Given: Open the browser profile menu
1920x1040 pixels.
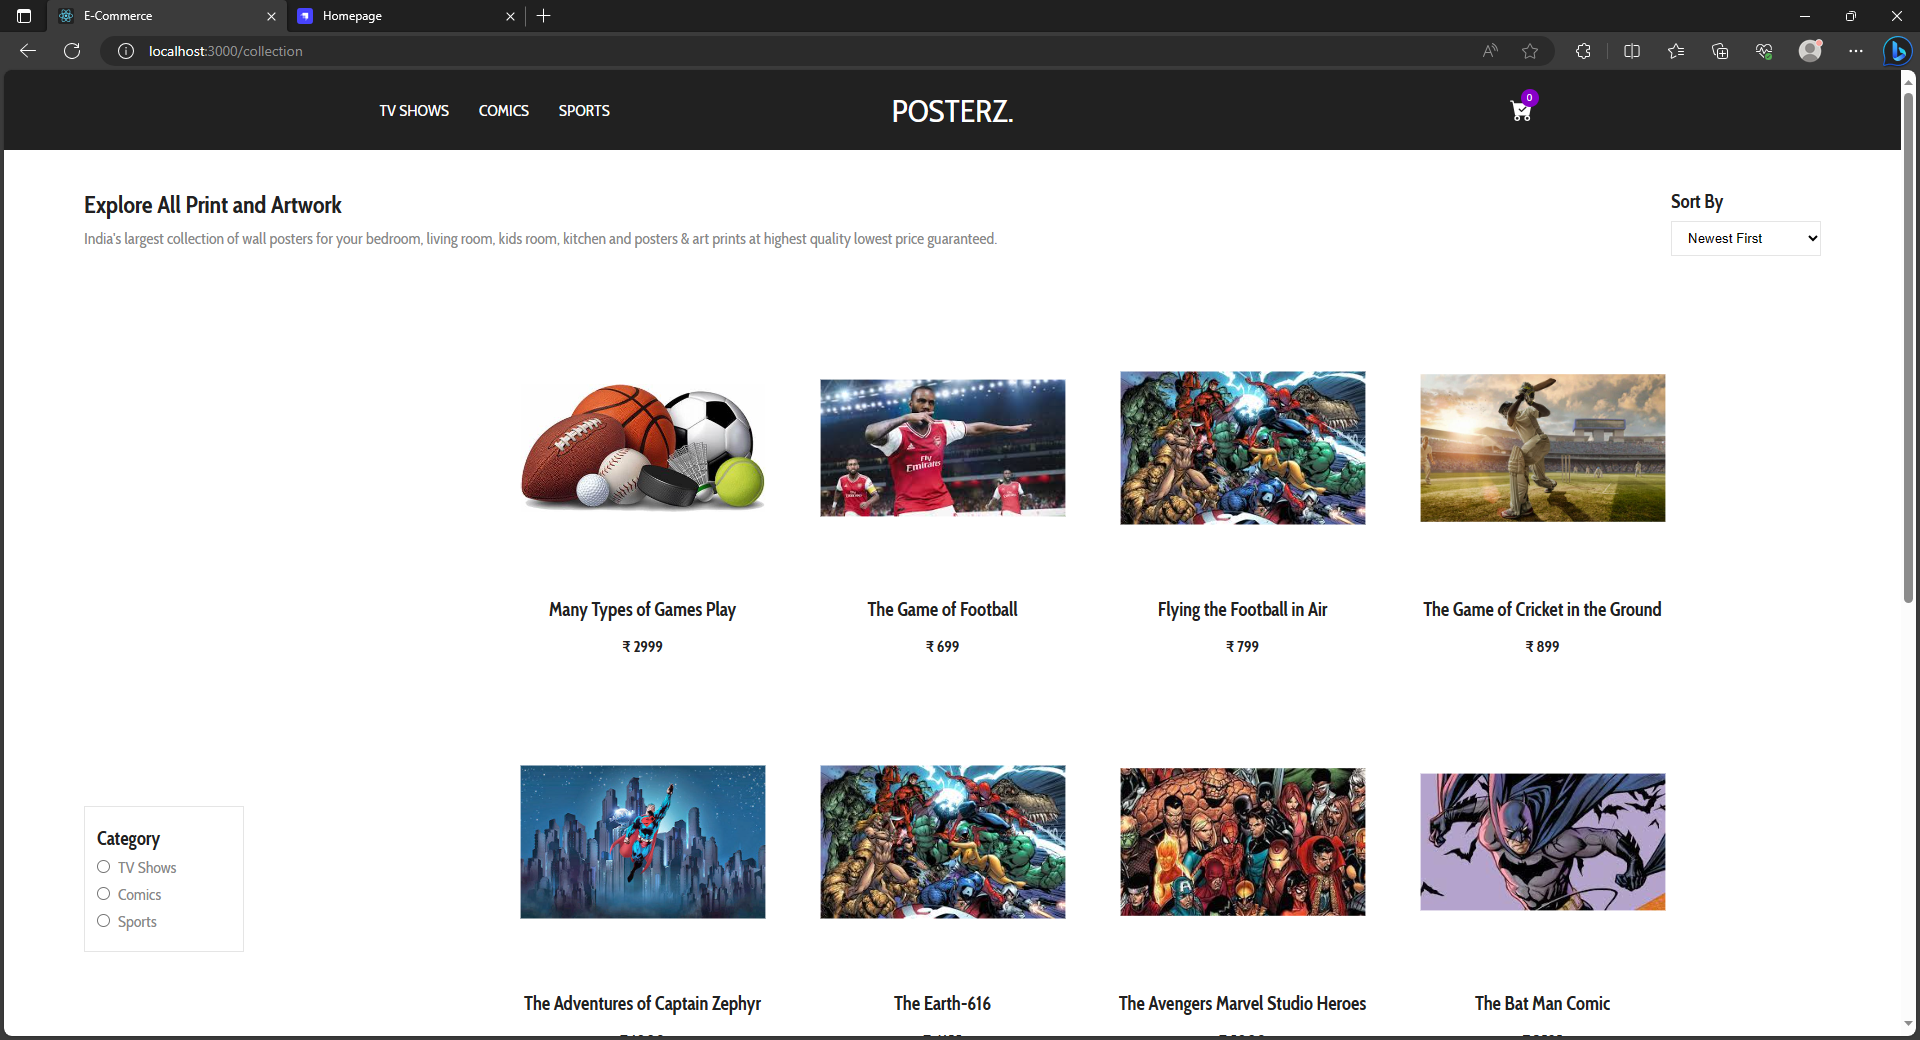Looking at the screenshot, I should (x=1812, y=51).
